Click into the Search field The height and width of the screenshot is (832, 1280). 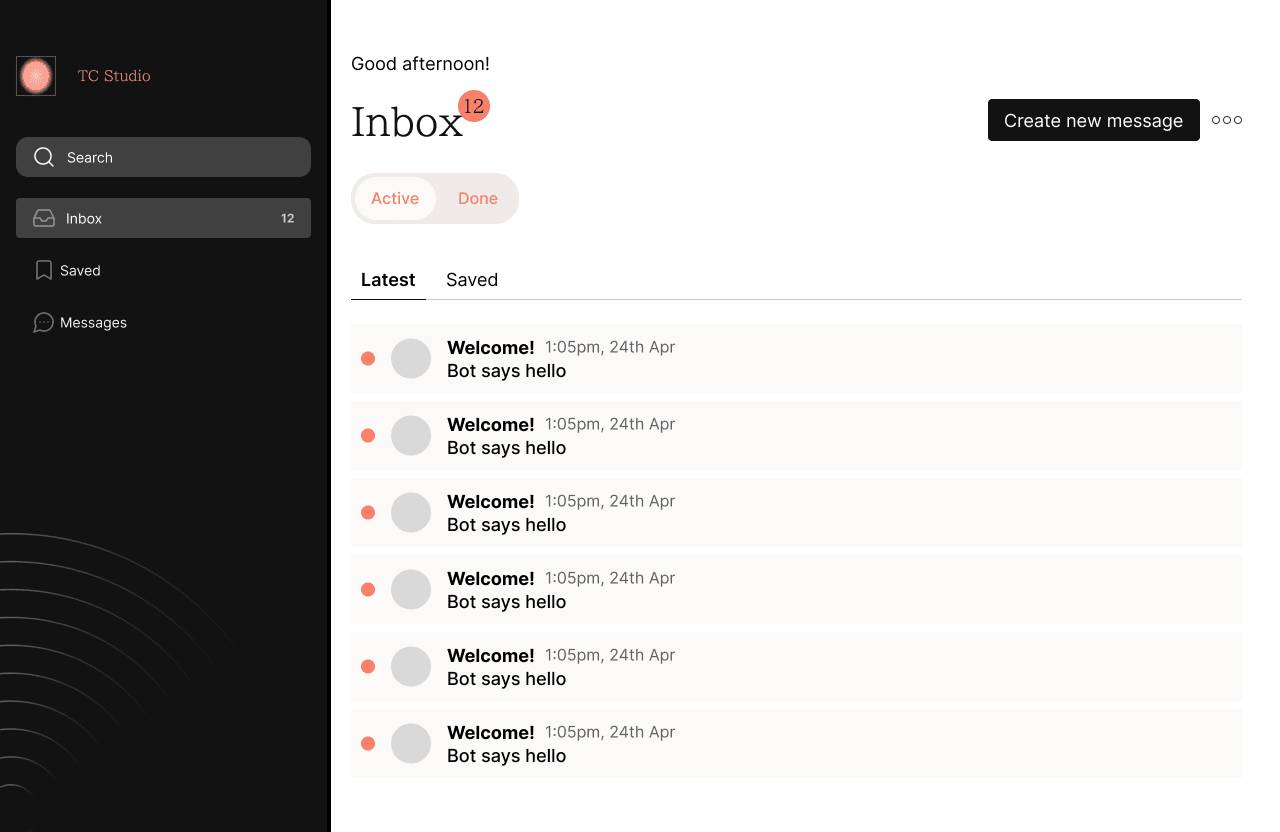pos(163,157)
